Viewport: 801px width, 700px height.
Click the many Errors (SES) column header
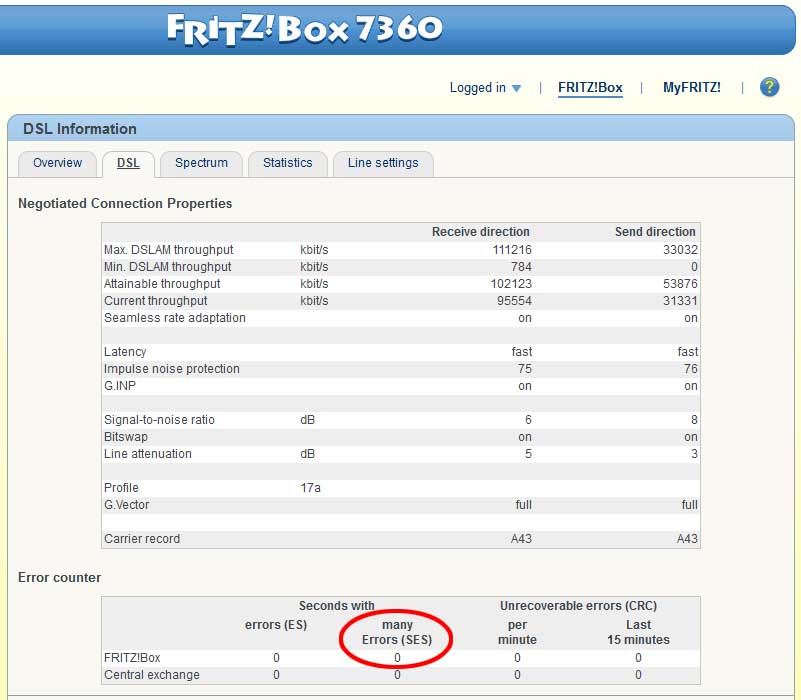(x=397, y=632)
